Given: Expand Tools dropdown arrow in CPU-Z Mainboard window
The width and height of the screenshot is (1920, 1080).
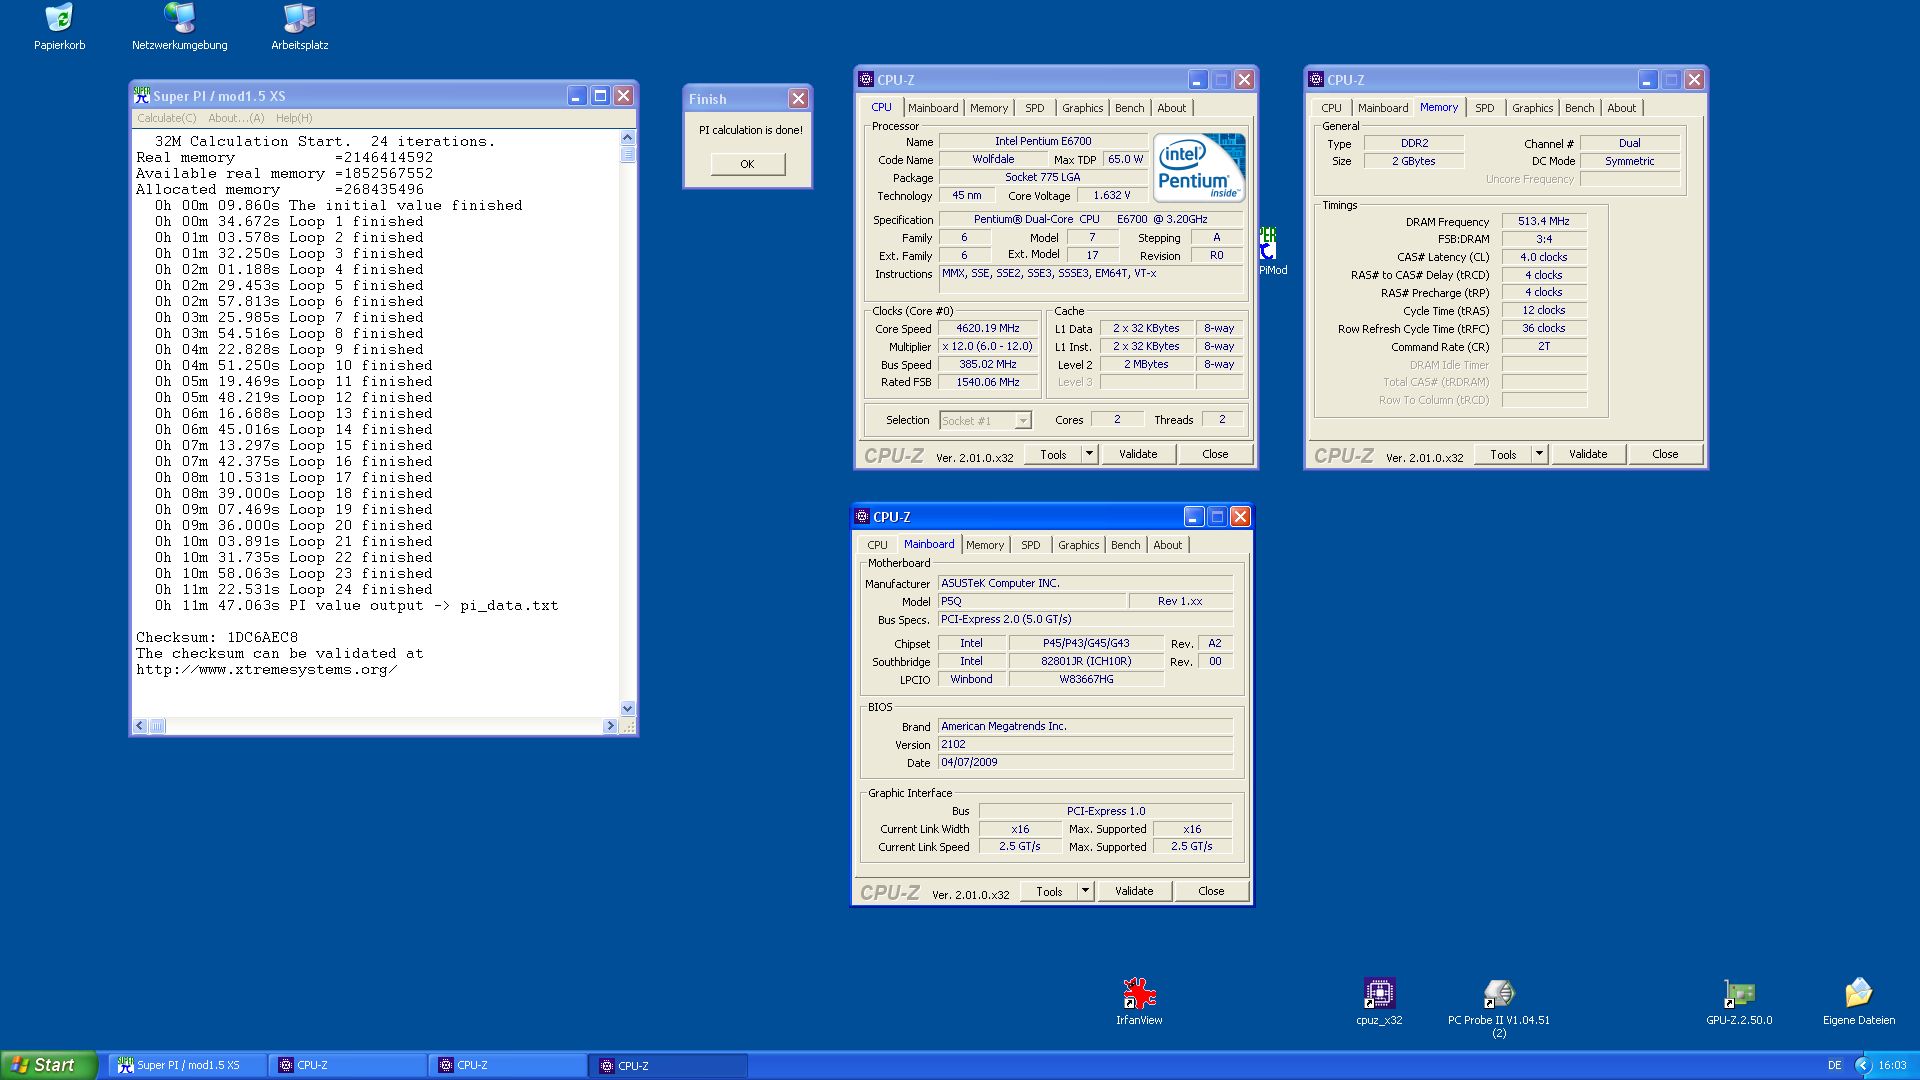Looking at the screenshot, I should pos(1084,891).
